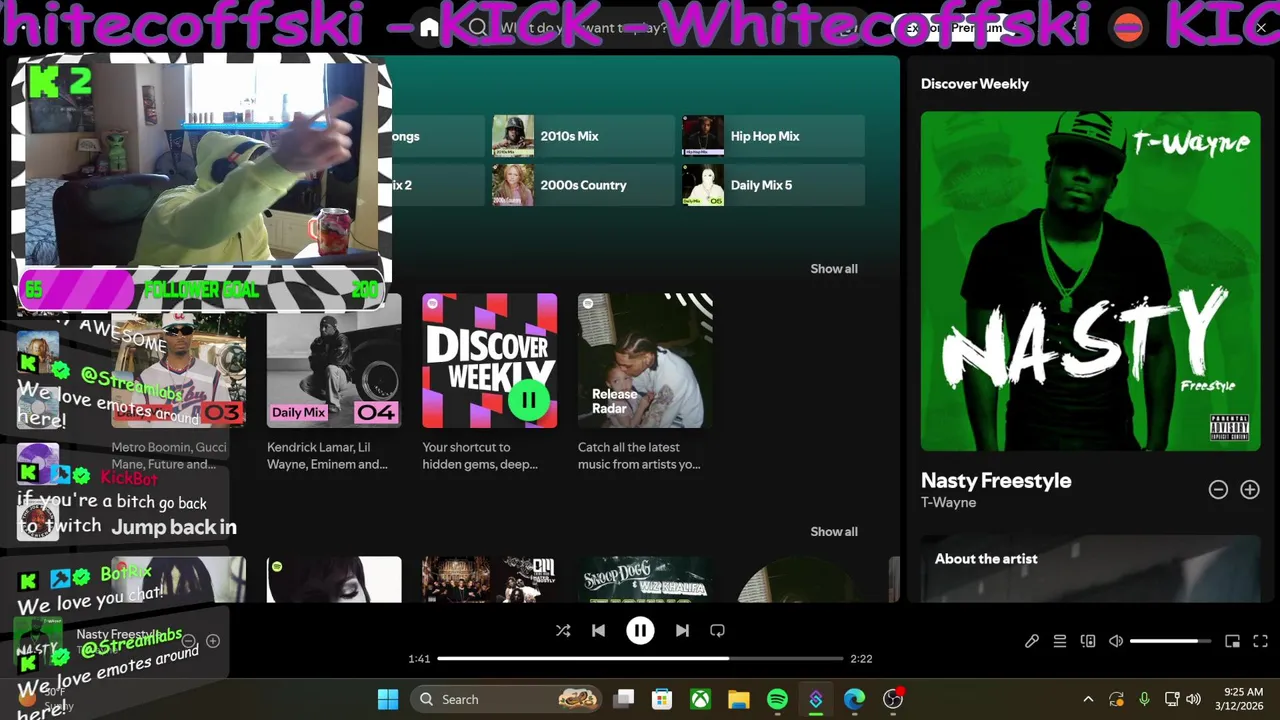Open the lyrics microphone icon
Image resolution: width=1280 pixels, height=720 pixels.
click(1032, 641)
